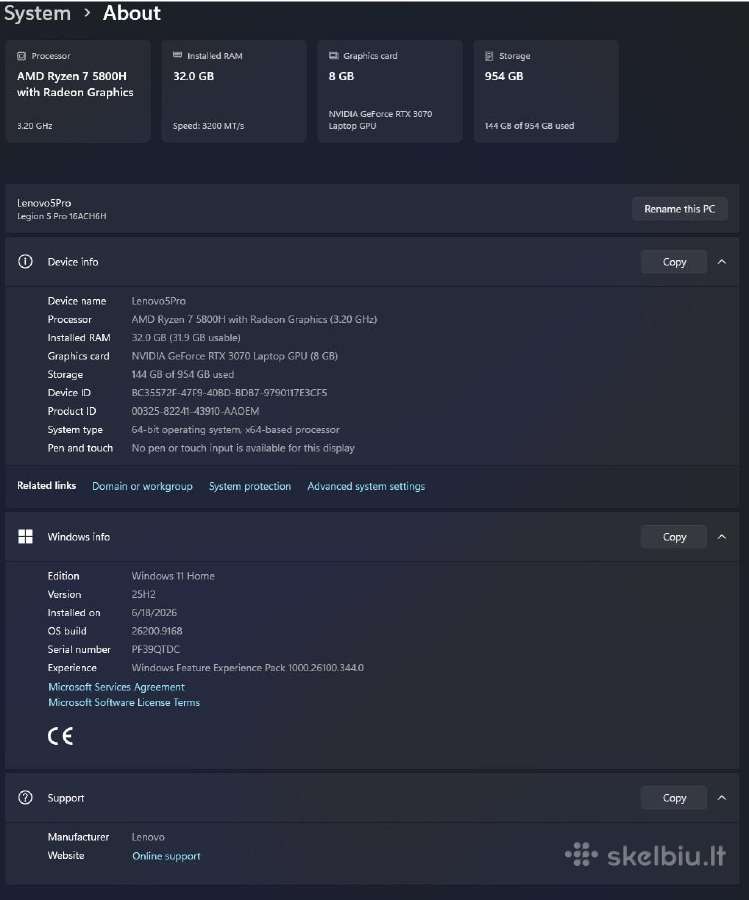Select Speed: 3200 MT/s text
Screen dimensions: 749x900
point(208,126)
